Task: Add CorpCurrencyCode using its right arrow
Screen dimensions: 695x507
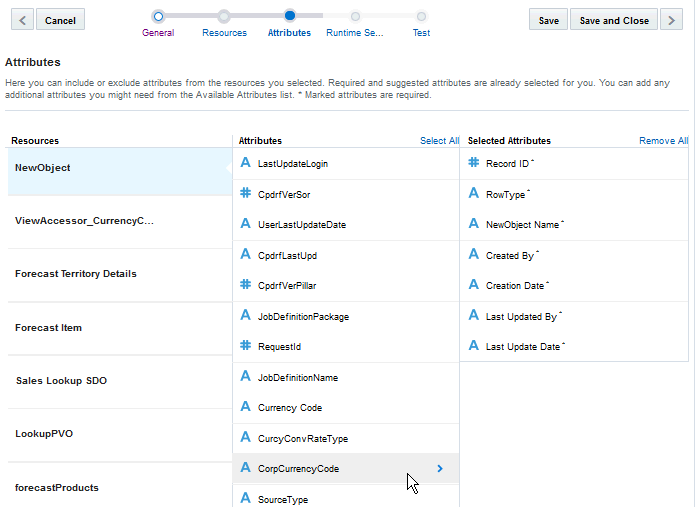Action: click(440, 468)
